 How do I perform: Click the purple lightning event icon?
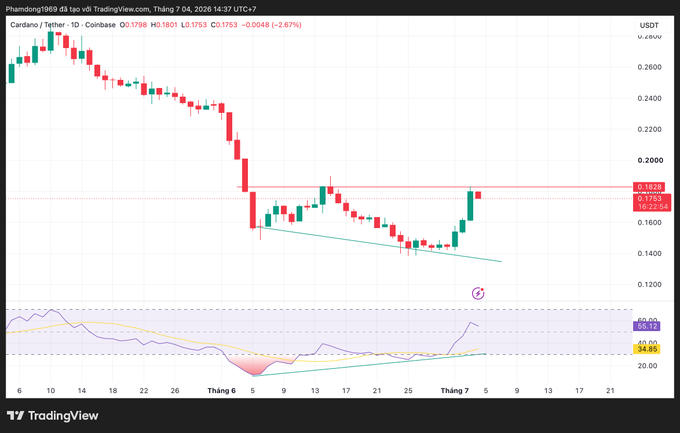(x=478, y=293)
